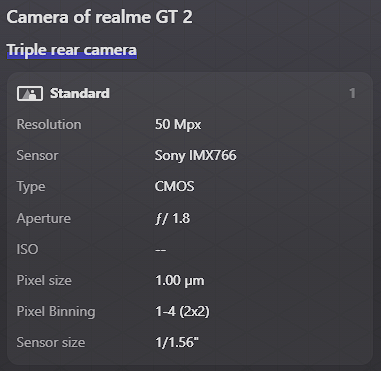The width and height of the screenshot is (381, 371).
Task: Click the 1/1.56" sensor size value
Action: 177,343
